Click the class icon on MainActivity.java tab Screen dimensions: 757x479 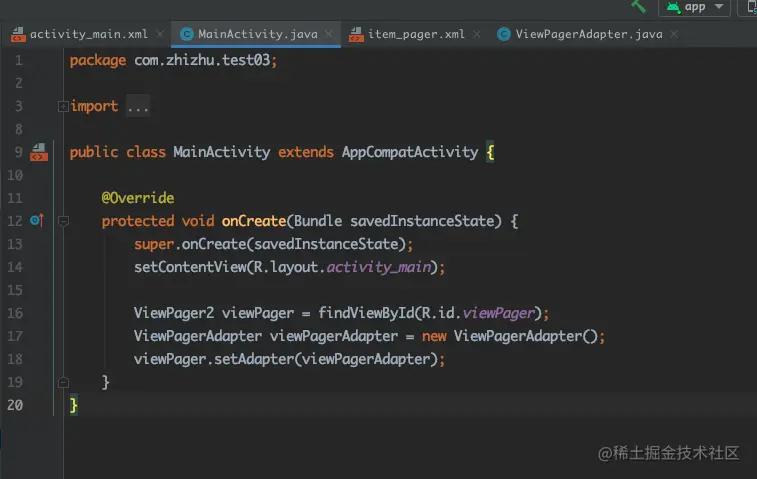click(x=187, y=34)
